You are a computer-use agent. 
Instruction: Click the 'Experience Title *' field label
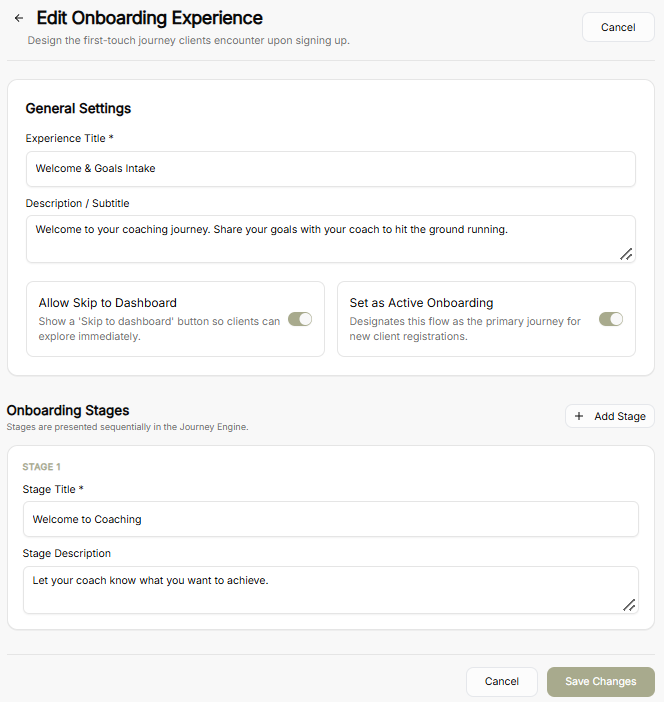pyautogui.click(x=69, y=138)
